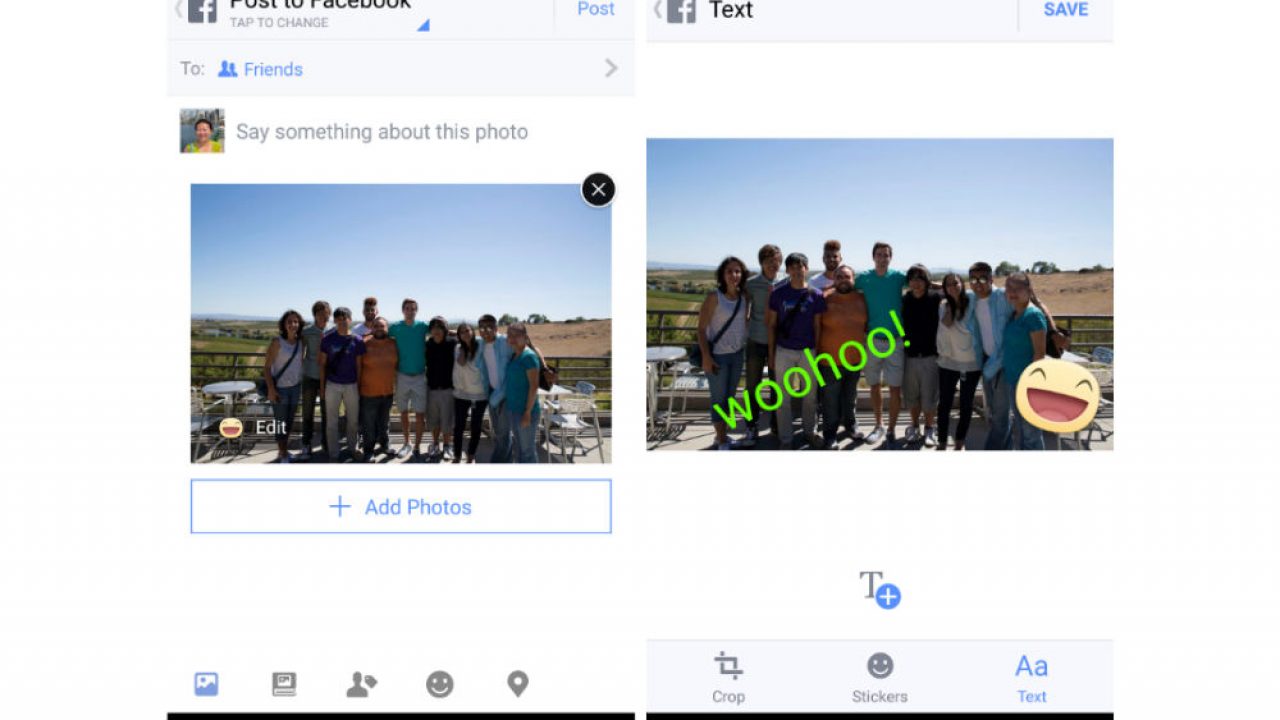Expand the Friends audience chevron
Viewport: 1280px width, 720px height.
(x=611, y=68)
